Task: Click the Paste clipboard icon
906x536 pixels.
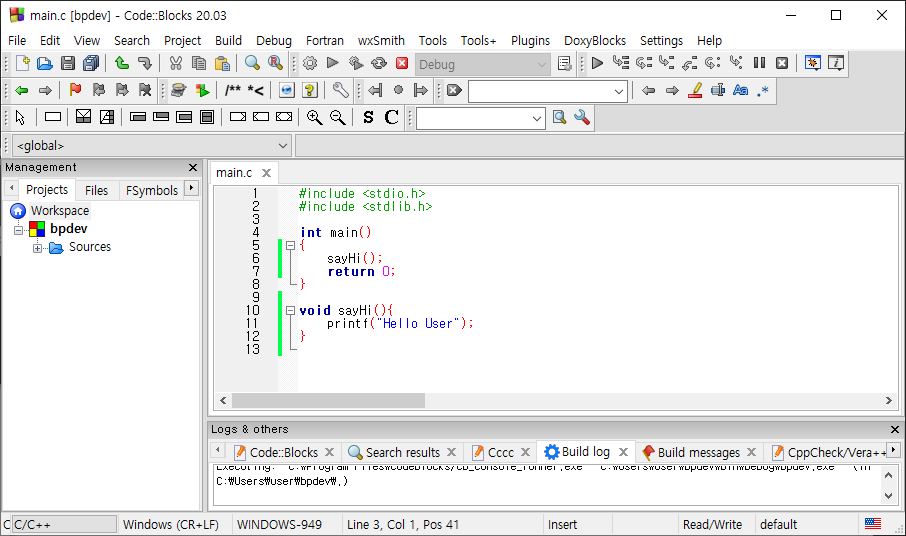Action: [x=222, y=63]
